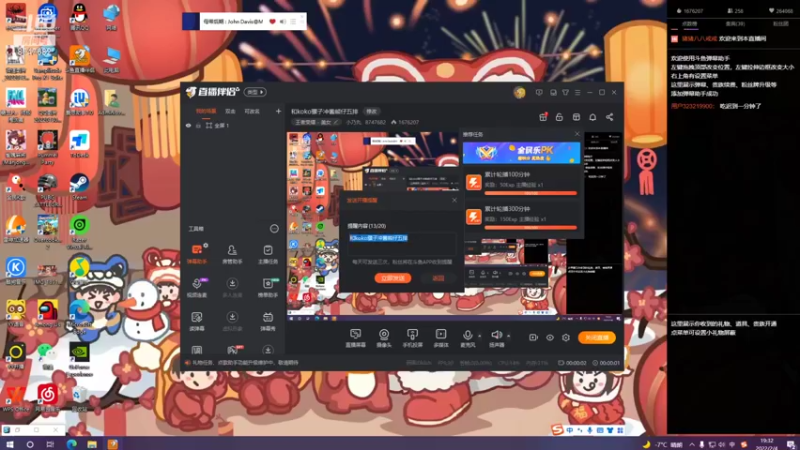The width and height of the screenshot is (800, 450).
Task: Click 立即发送 send now button
Action: 393,278
